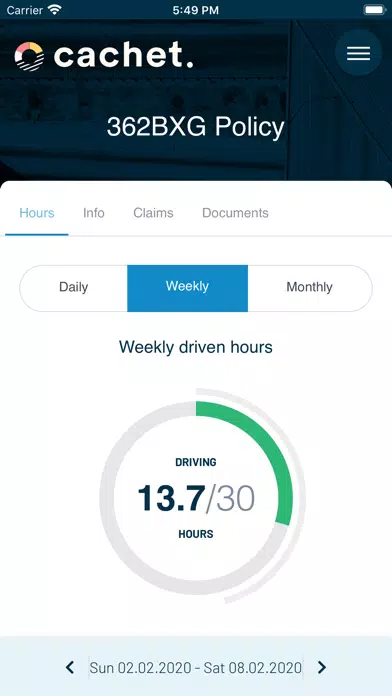Open the Claims tab
392x696 pixels.
[153, 213]
